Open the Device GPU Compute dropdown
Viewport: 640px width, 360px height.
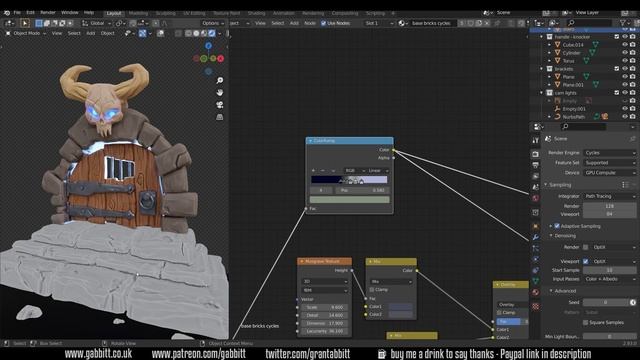click(x=609, y=173)
